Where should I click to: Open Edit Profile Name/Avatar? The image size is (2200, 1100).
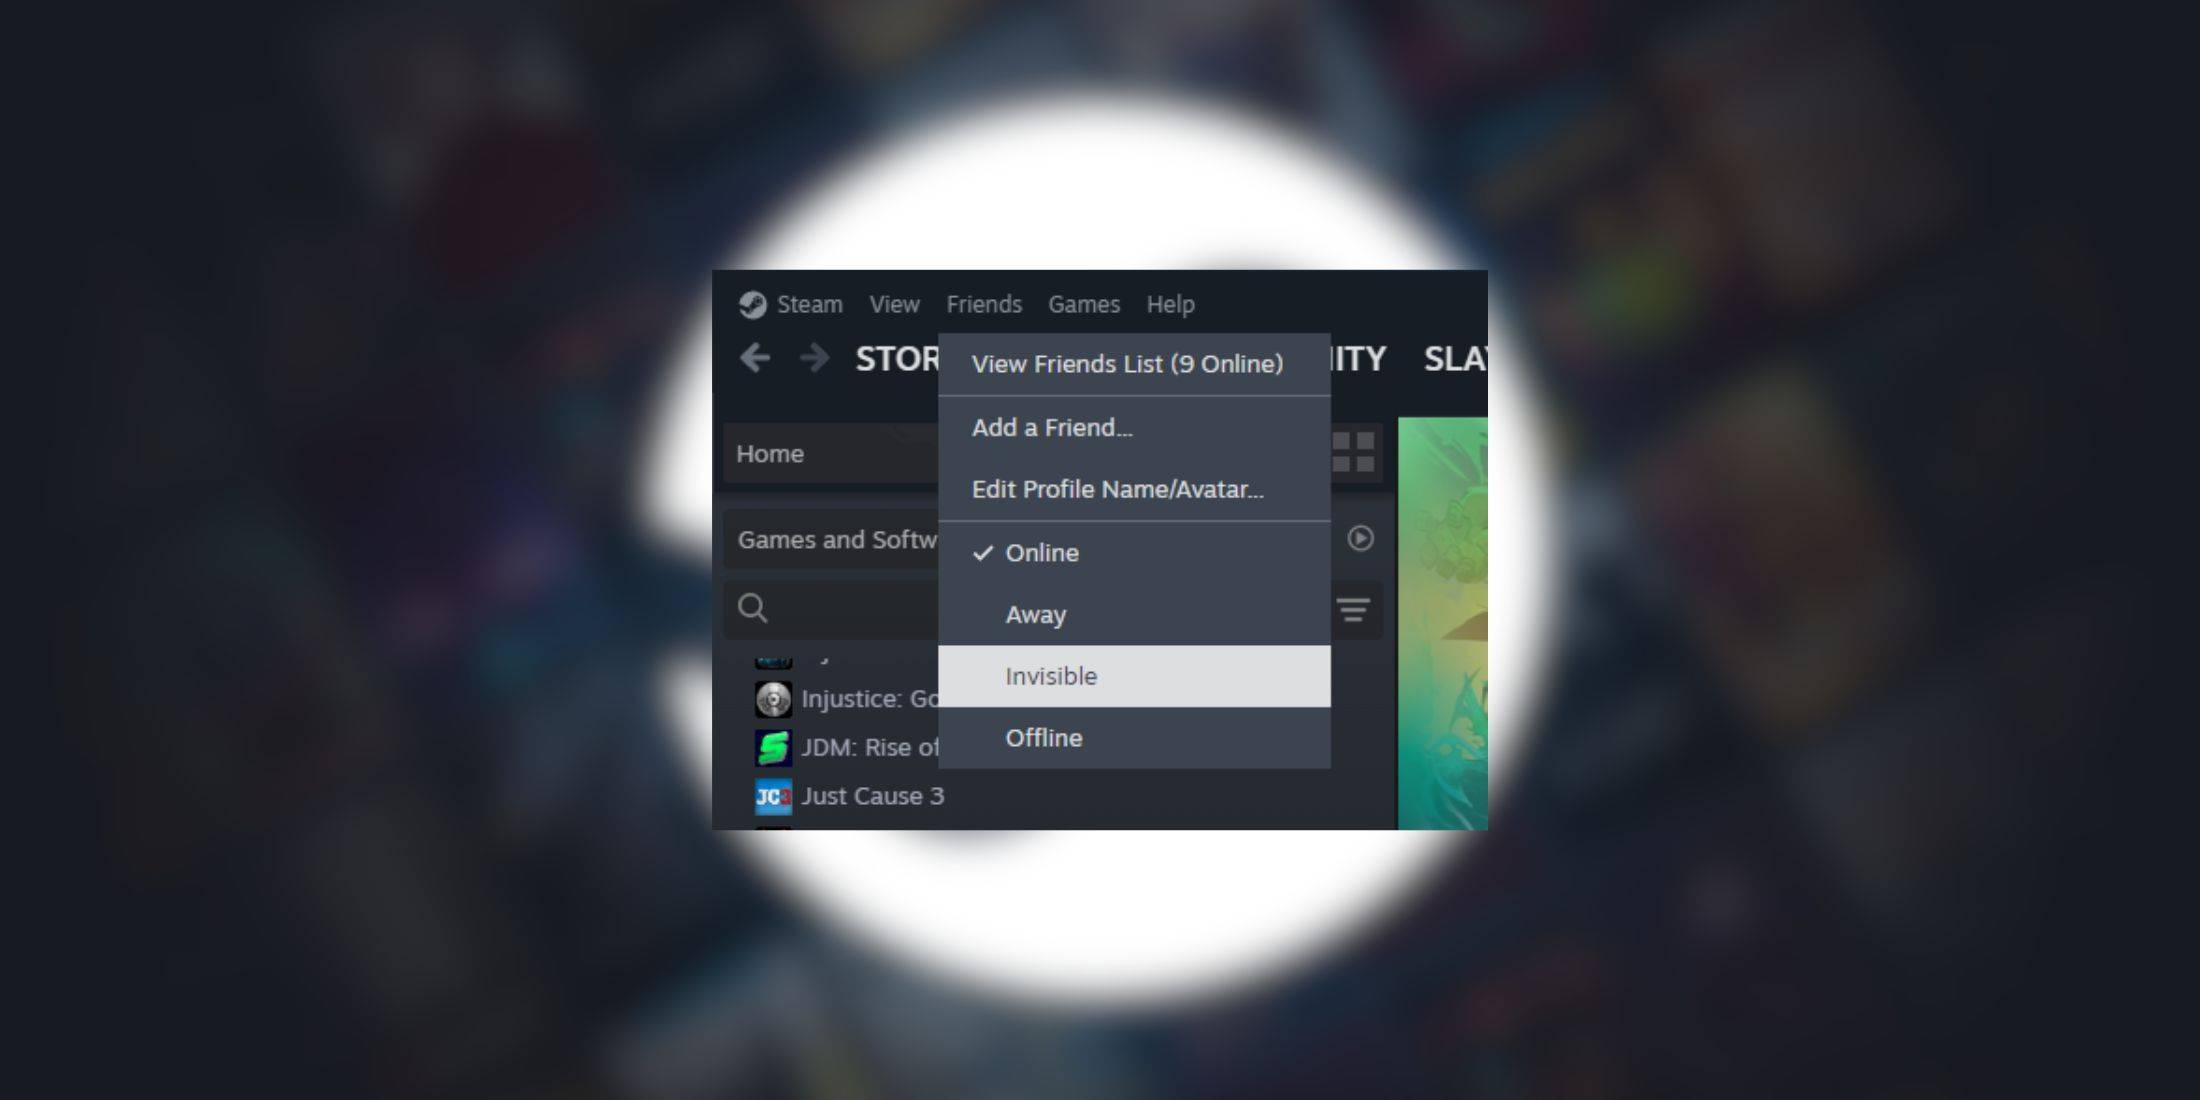pyautogui.click(x=1118, y=490)
